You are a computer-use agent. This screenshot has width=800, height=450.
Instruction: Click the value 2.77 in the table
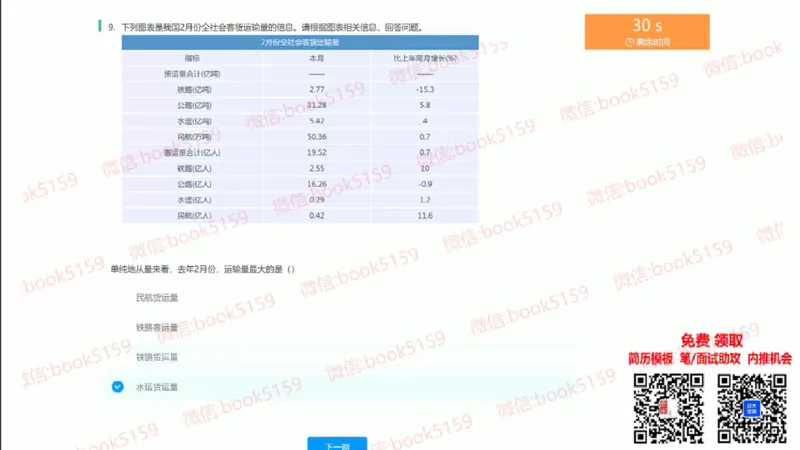[x=316, y=89]
